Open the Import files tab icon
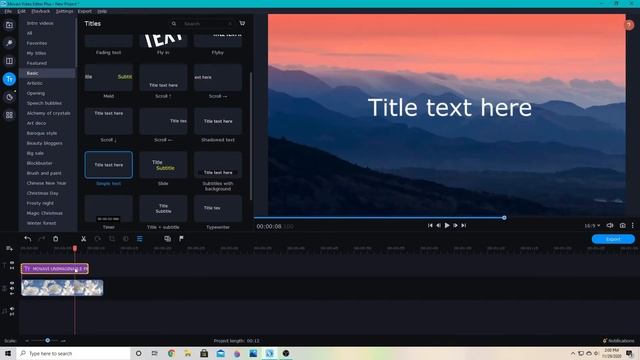The image size is (640, 360). pyautogui.click(x=9, y=25)
